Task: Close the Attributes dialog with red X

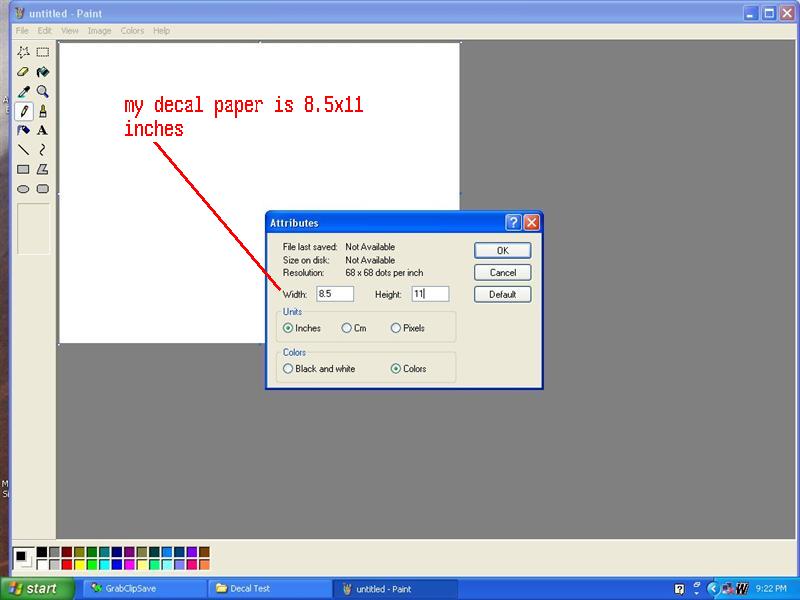Action: click(x=532, y=222)
